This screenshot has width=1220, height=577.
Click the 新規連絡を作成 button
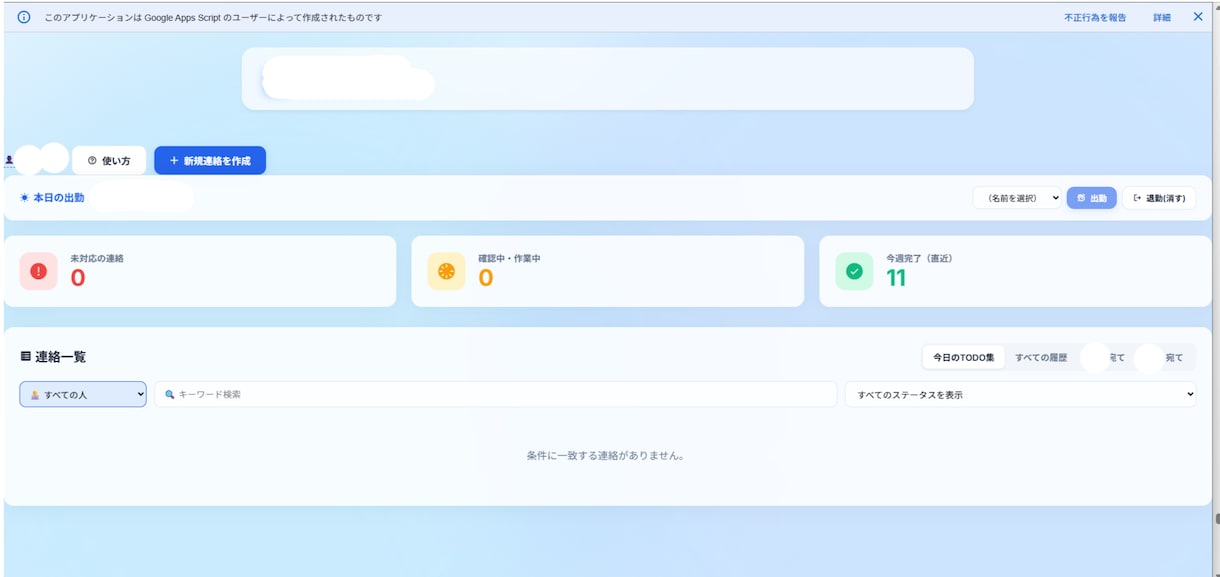coord(210,160)
